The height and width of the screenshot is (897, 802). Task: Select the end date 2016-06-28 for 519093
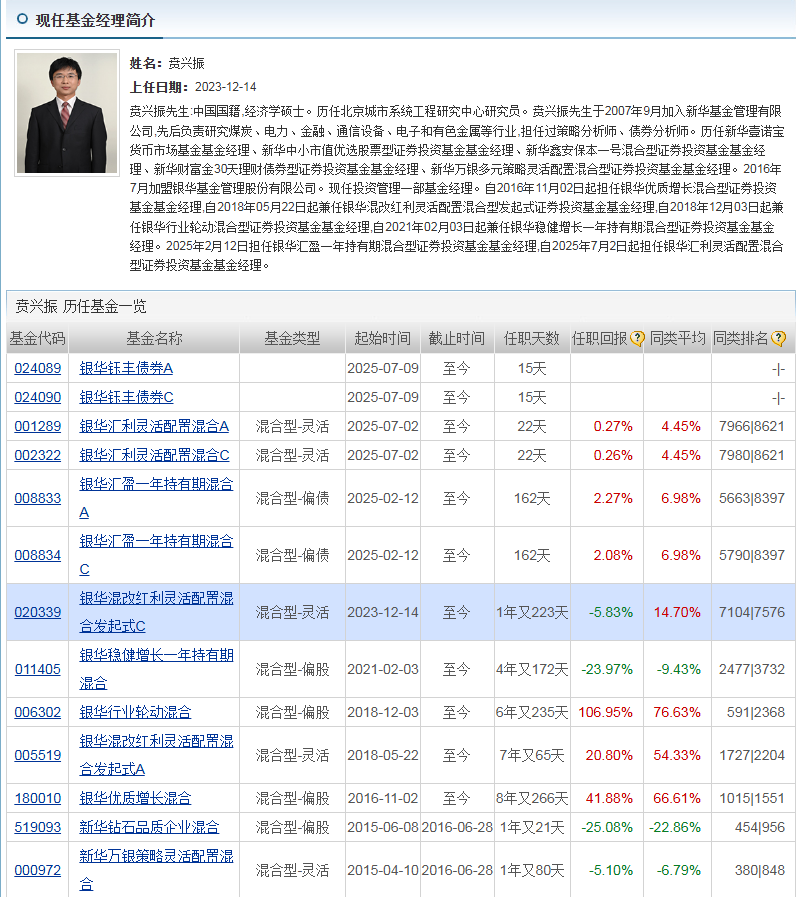pyautogui.click(x=457, y=828)
